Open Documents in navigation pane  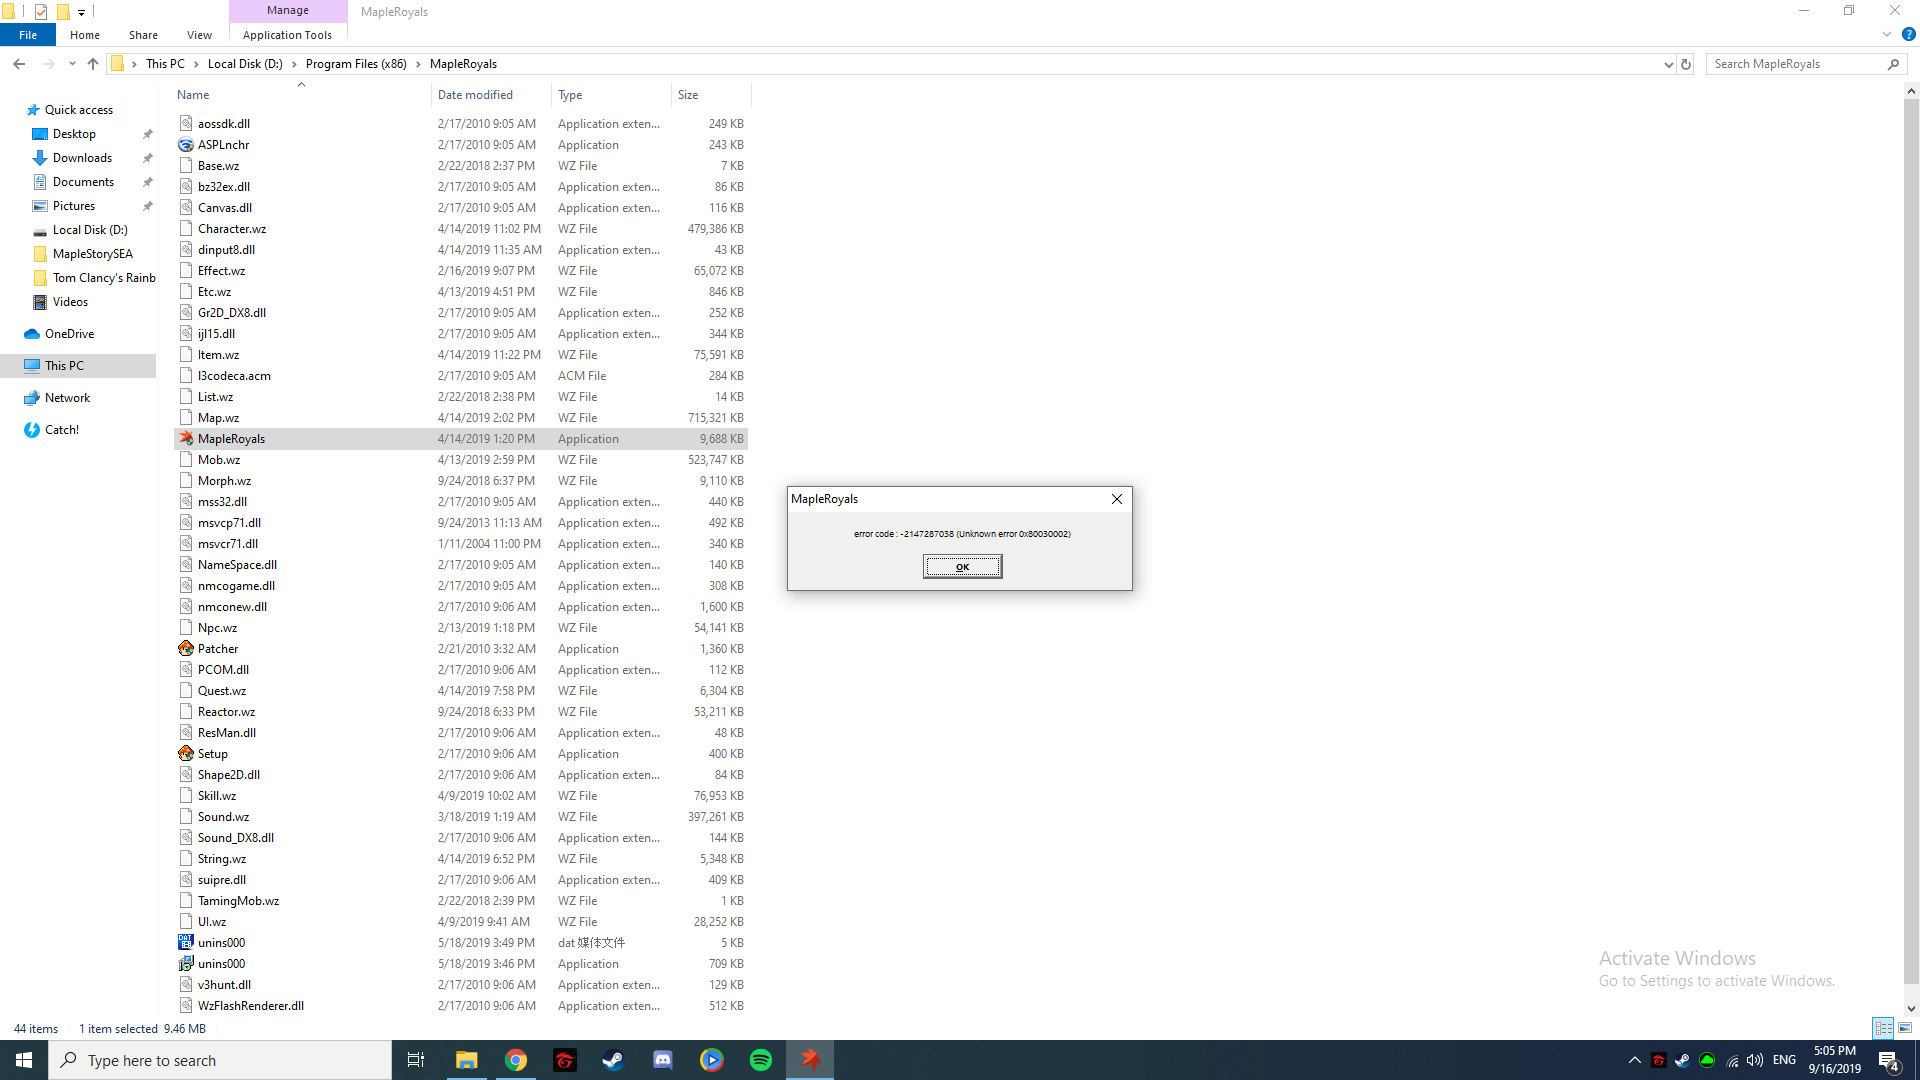click(83, 182)
